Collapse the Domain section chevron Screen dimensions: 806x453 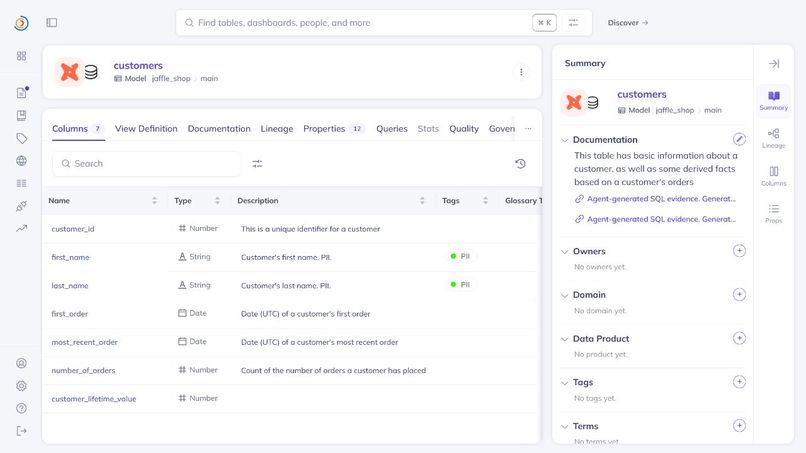pyautogui.click(x=564, y=295)
